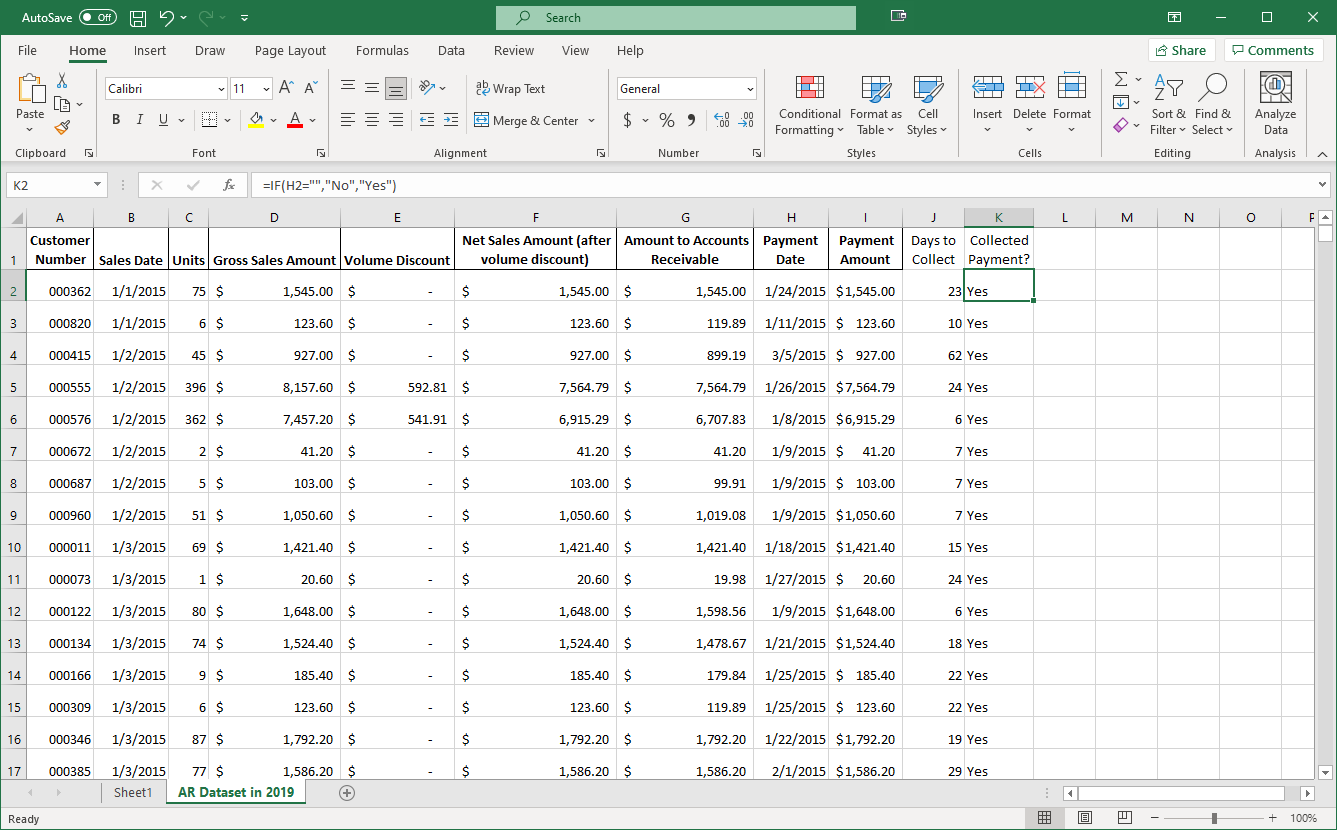Select the Format Painter brush
Viewport: 1337px width, 830px height.
(x=62, y=127)
